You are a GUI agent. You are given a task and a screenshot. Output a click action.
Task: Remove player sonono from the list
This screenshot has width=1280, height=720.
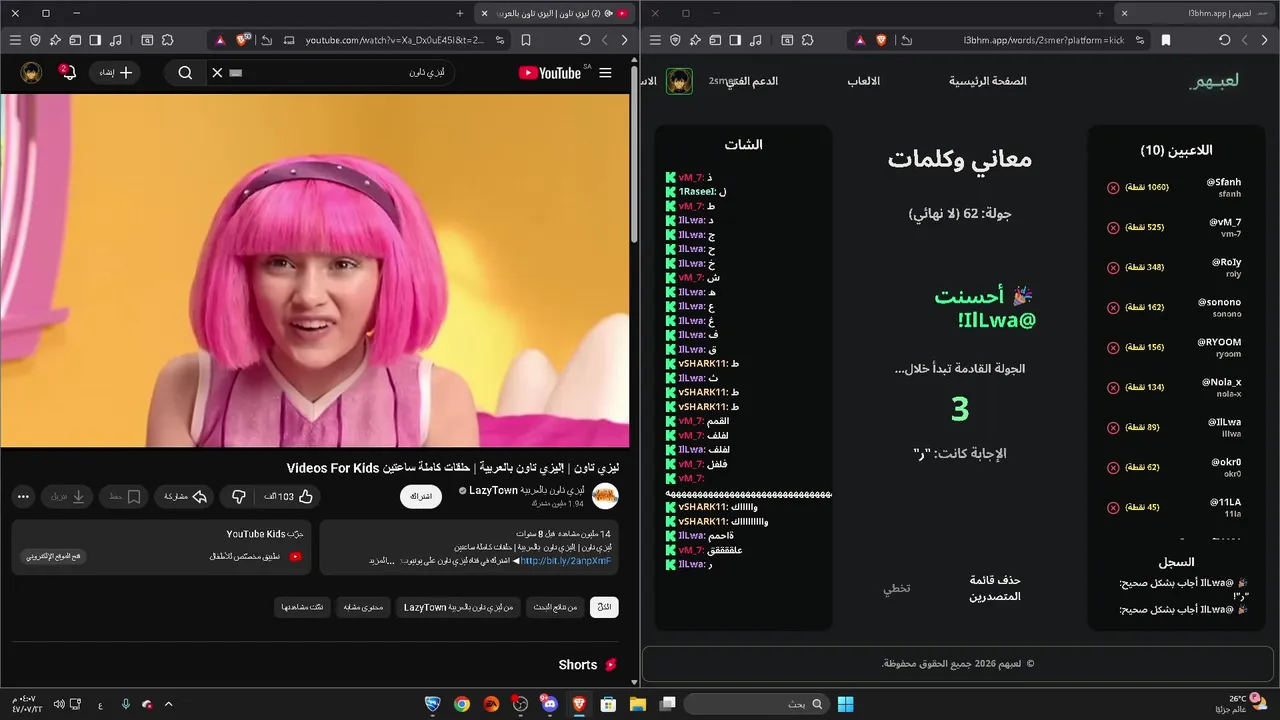pos(1113,308)
